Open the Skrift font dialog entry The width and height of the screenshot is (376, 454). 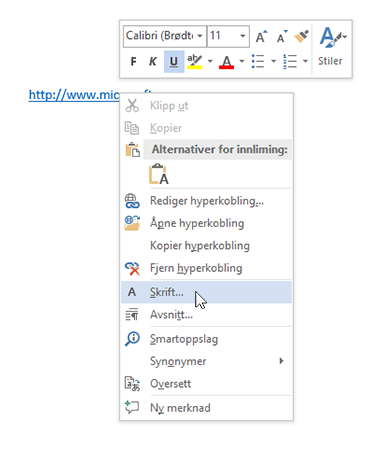point(206,292)
